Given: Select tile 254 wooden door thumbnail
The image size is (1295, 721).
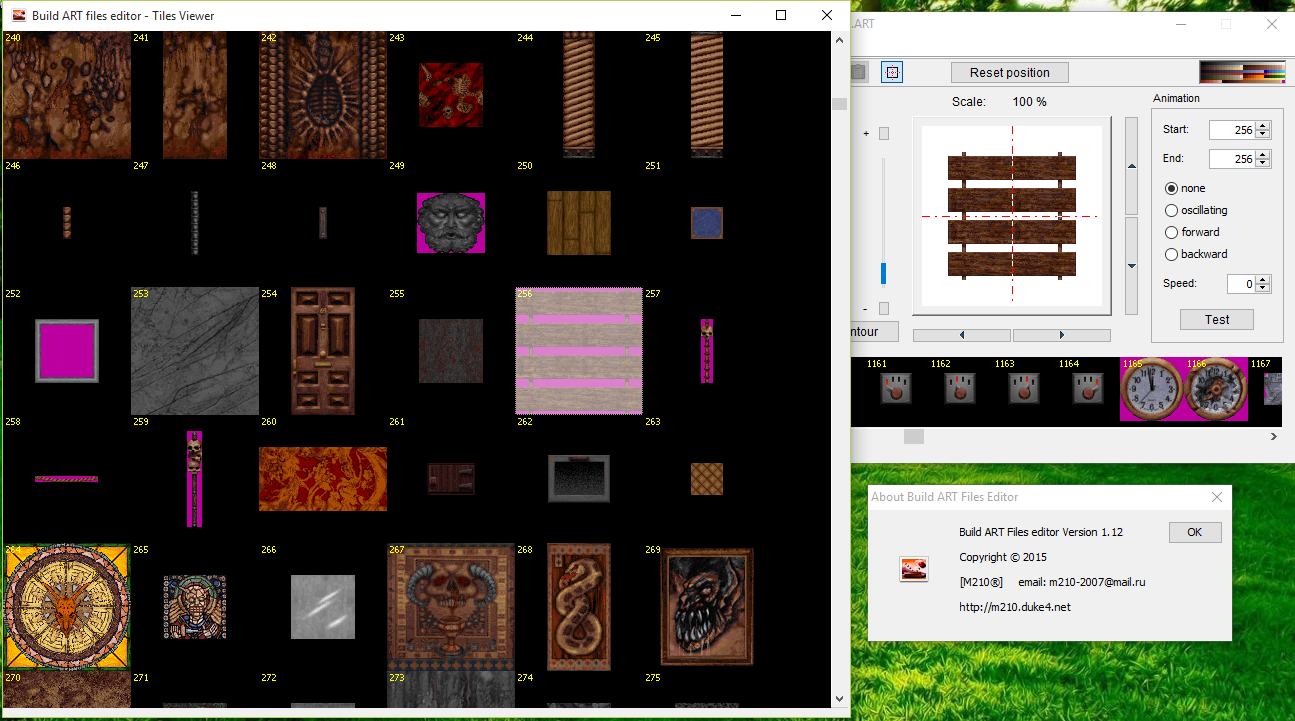Looking at the screenshot, I should pyautogui.click(x=322, y=351).
